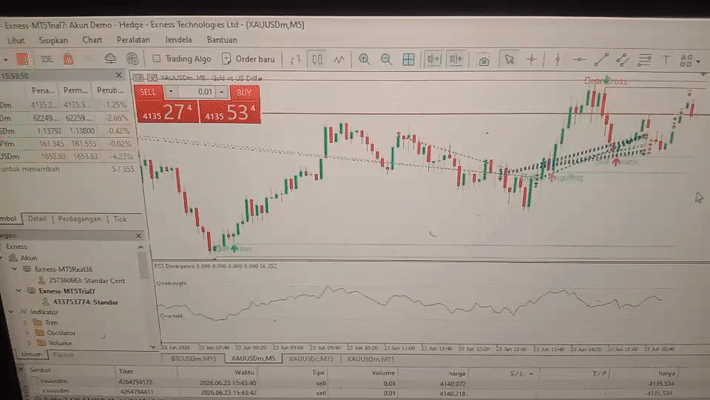Switch chart to line chart style
The height and width of the screenshot is (400, 710).
point(339,59)
